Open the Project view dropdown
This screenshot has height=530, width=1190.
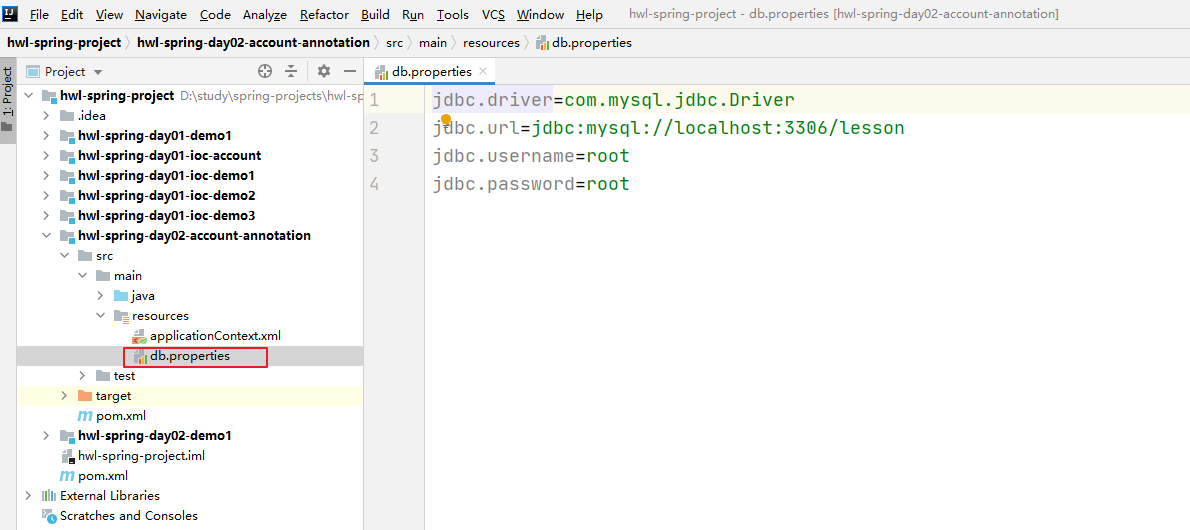pyautogui.click(x=65, y=71)
